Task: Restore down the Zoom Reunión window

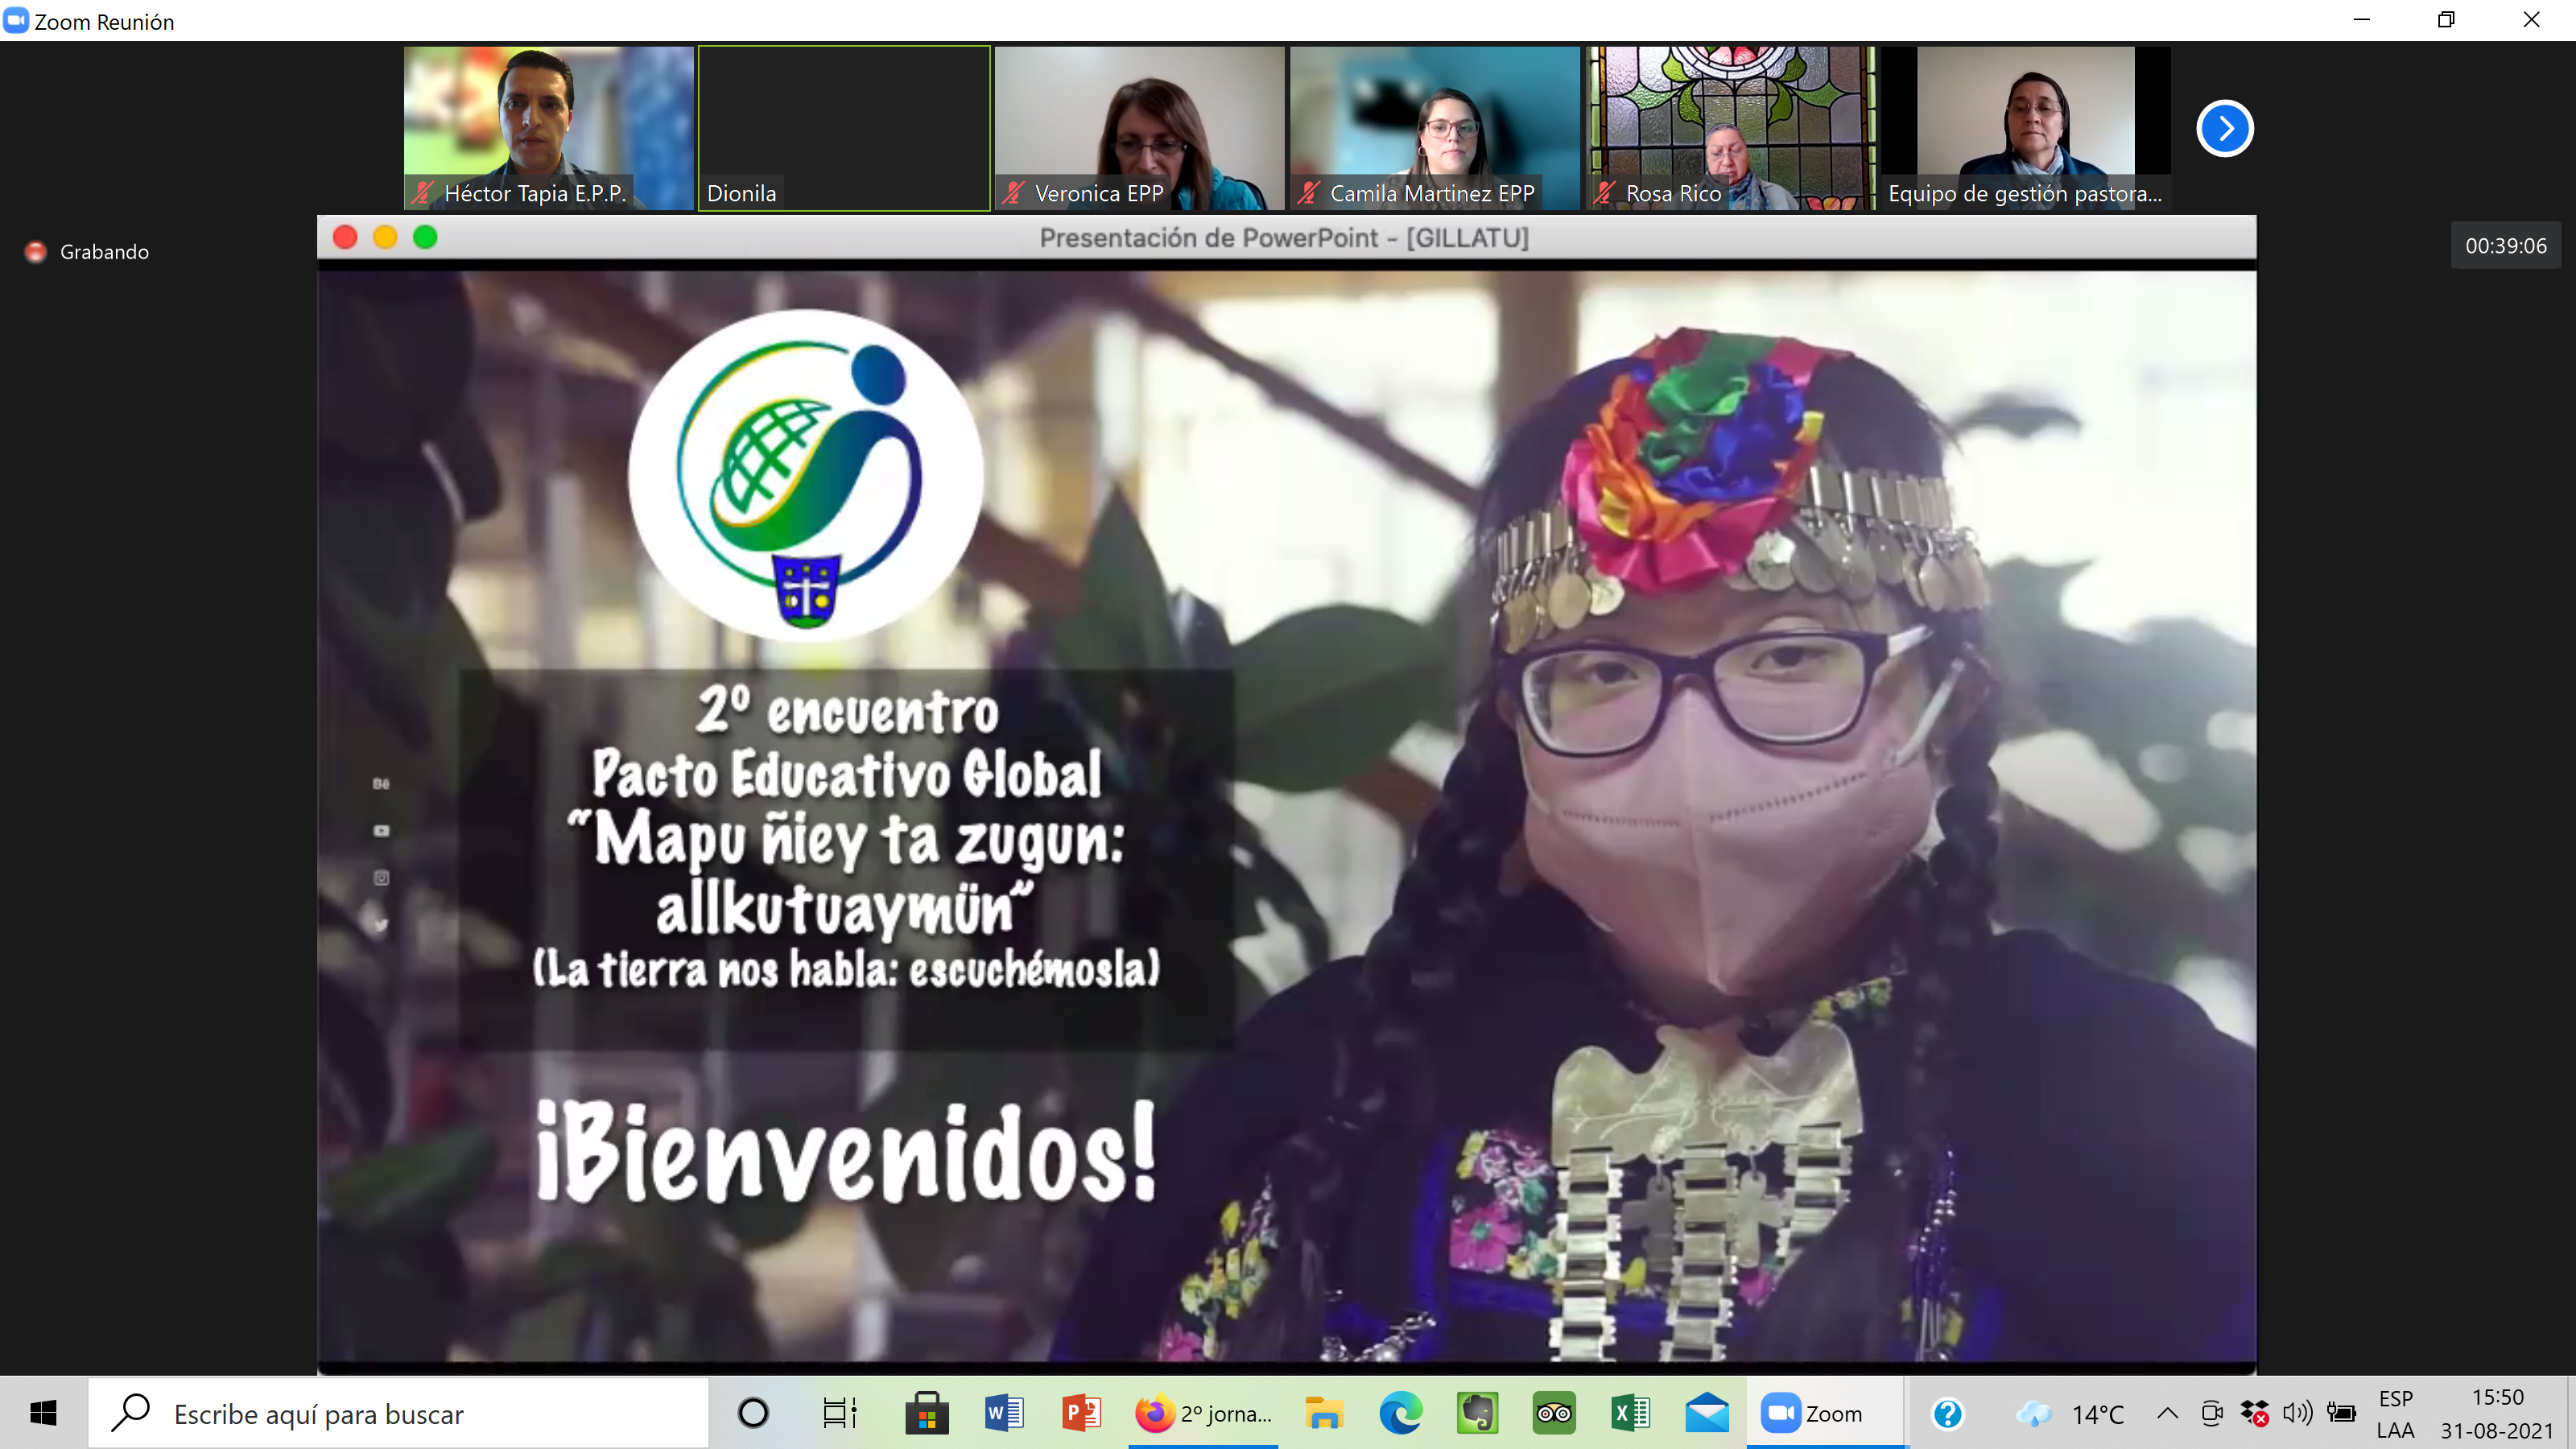Action: pyautogui.click(x=2446, y=20)
